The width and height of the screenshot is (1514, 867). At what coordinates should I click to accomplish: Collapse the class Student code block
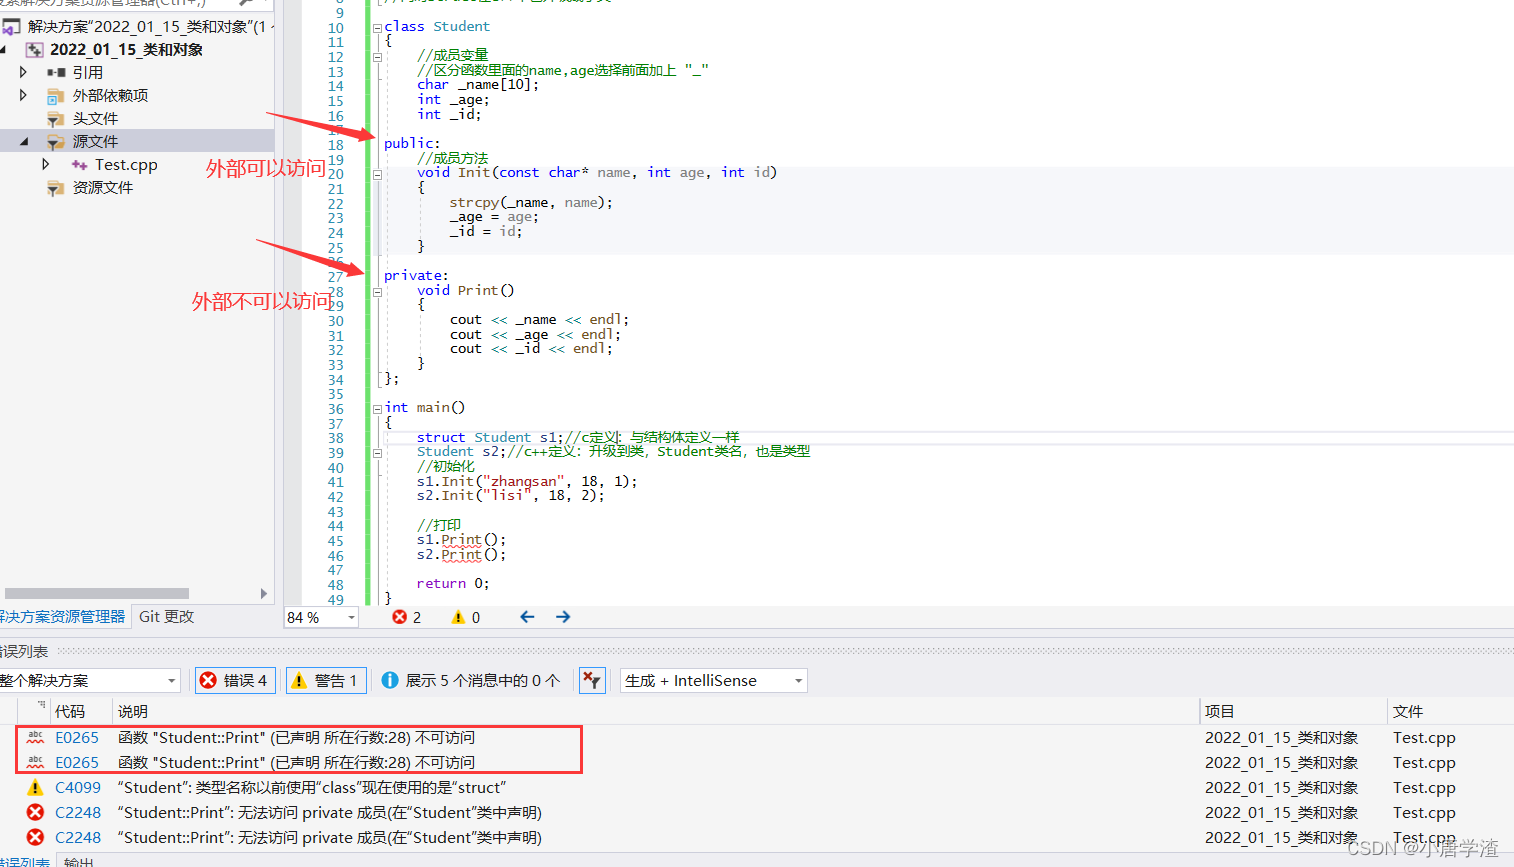tap(377, 28)
